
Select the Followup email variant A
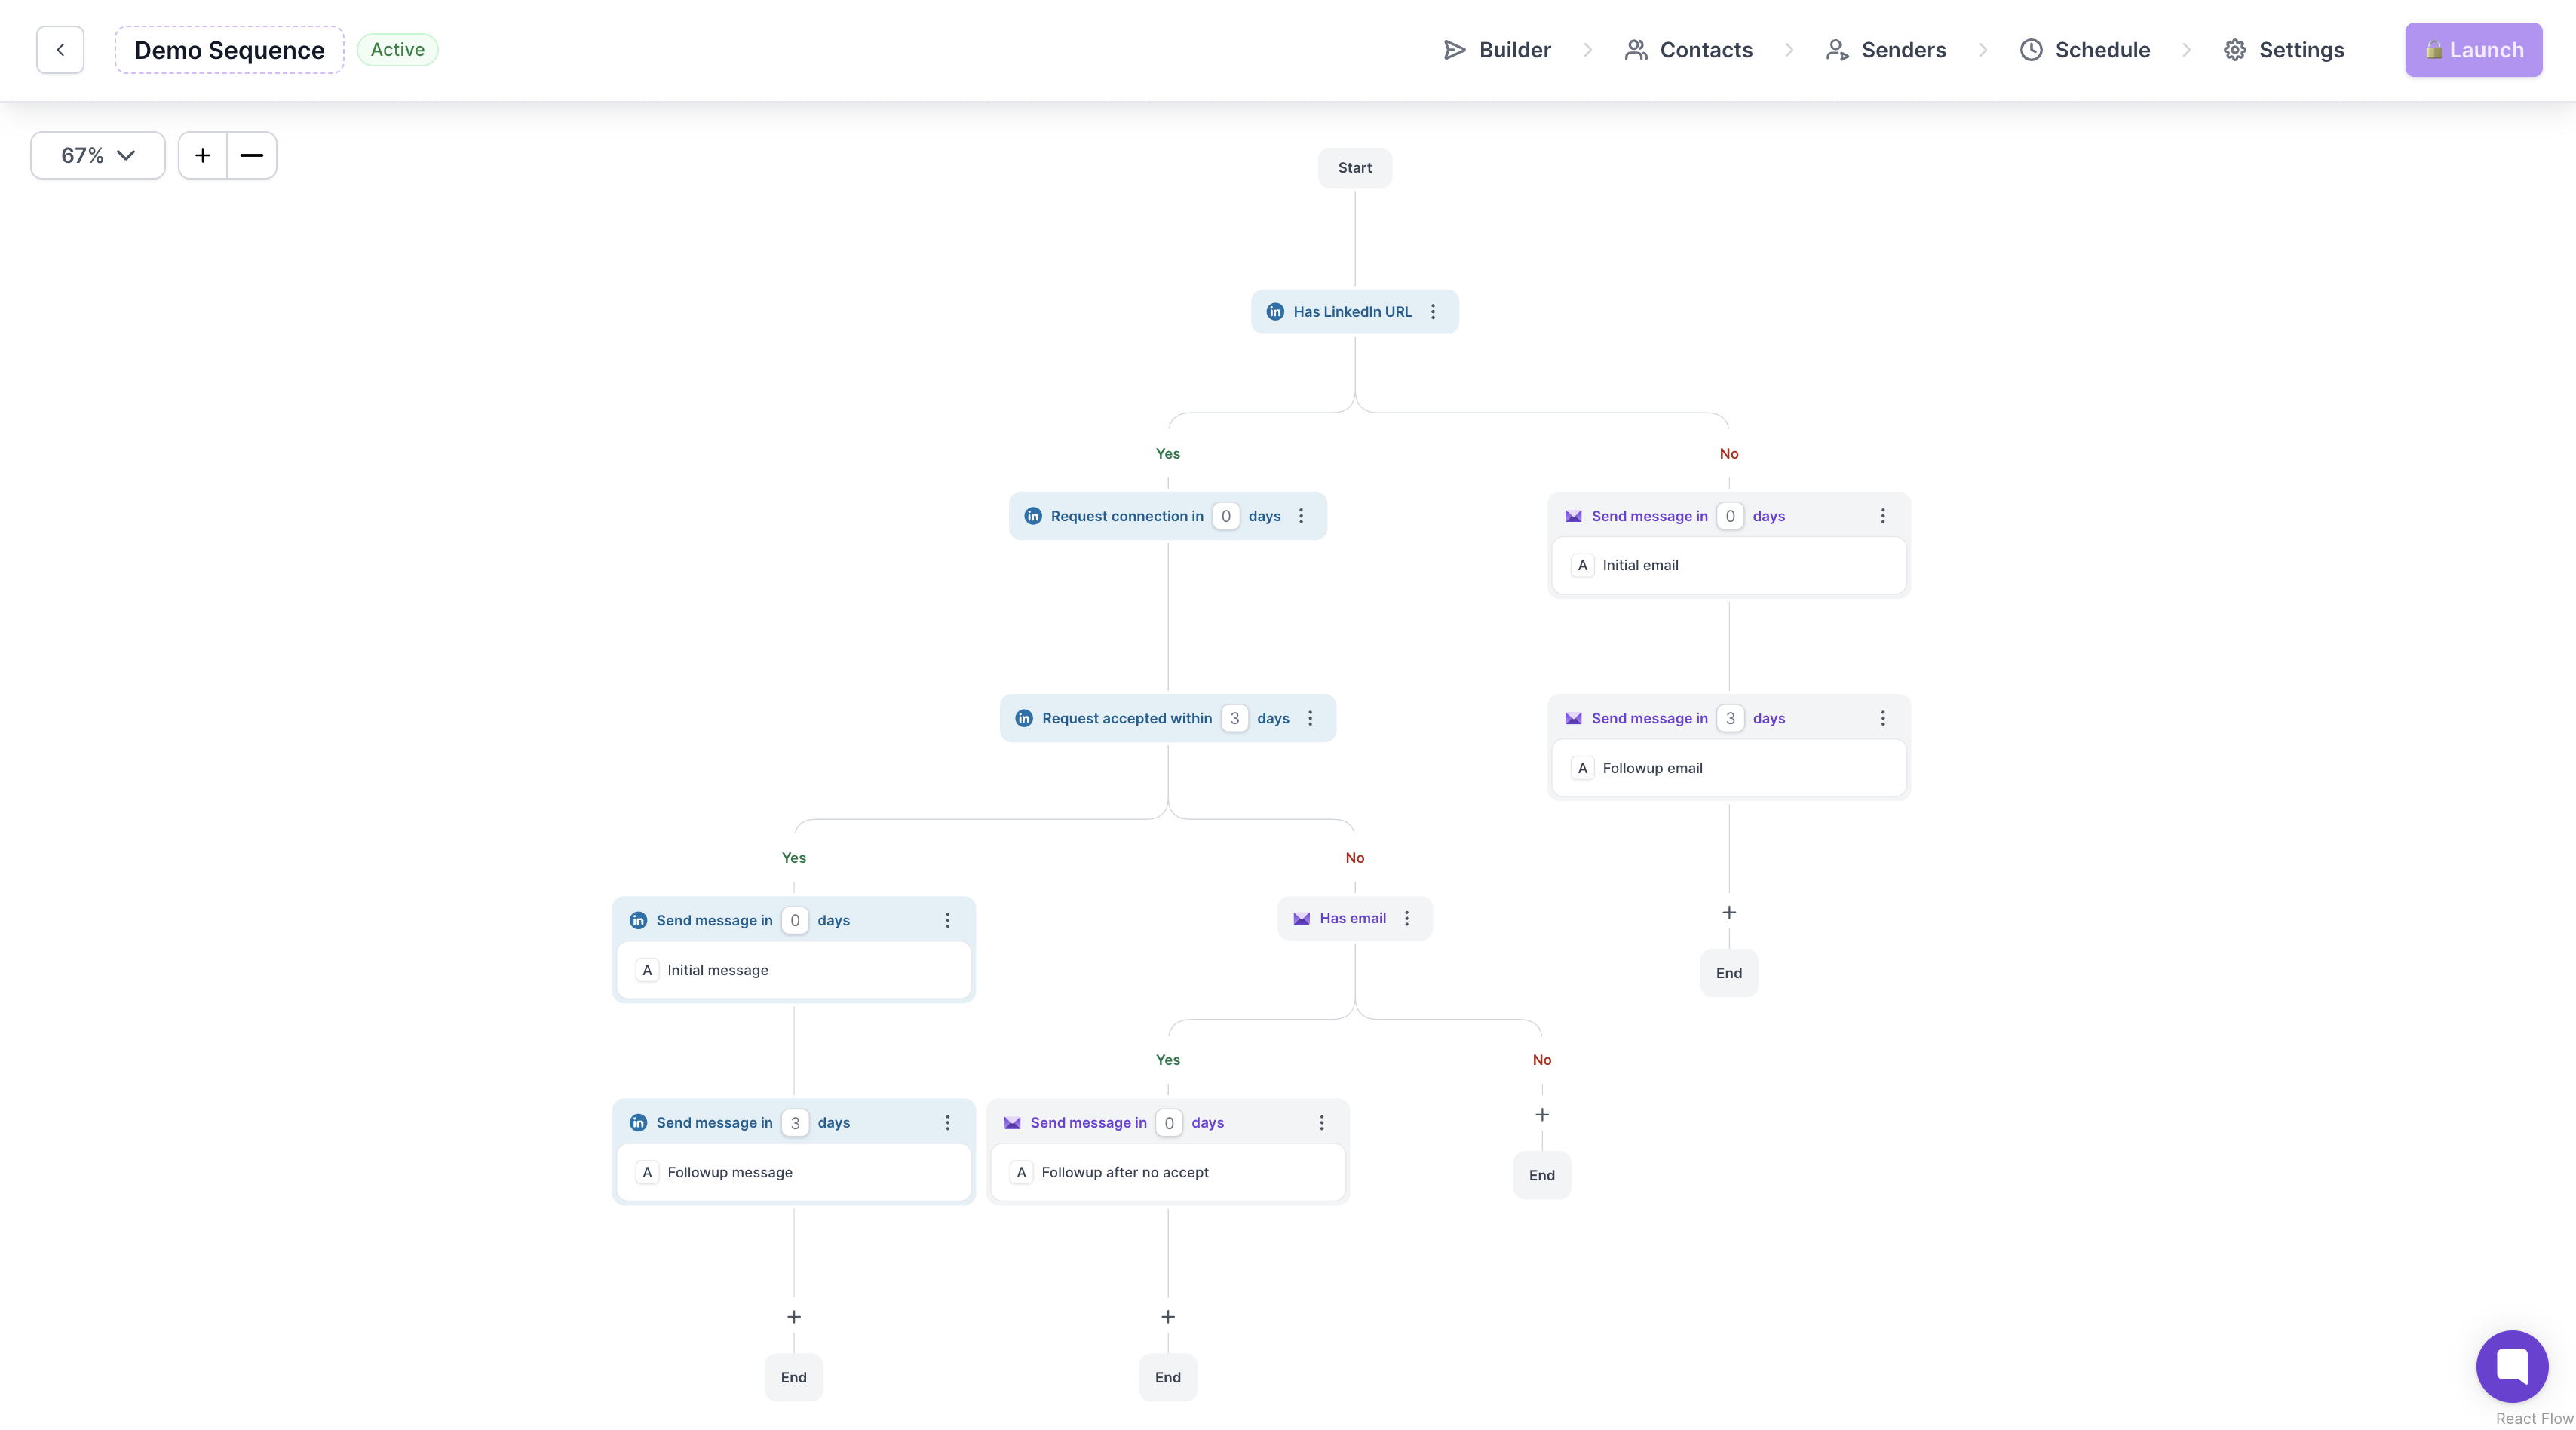(x=1729, y=768)
